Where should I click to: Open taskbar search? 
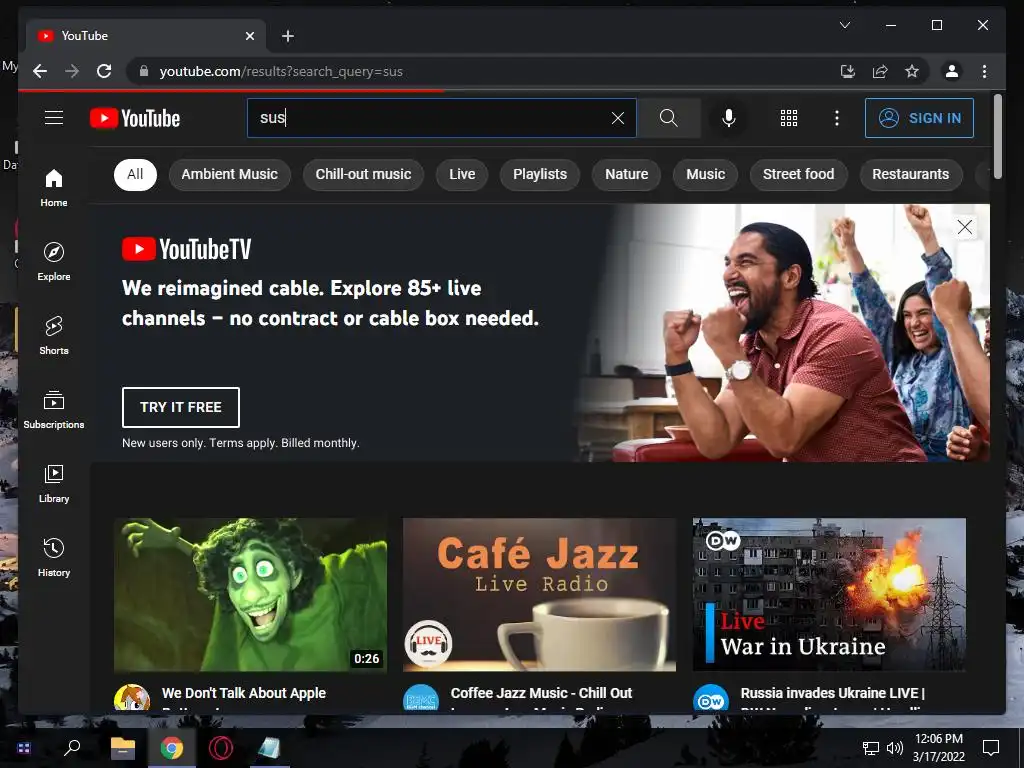point(72,748)
